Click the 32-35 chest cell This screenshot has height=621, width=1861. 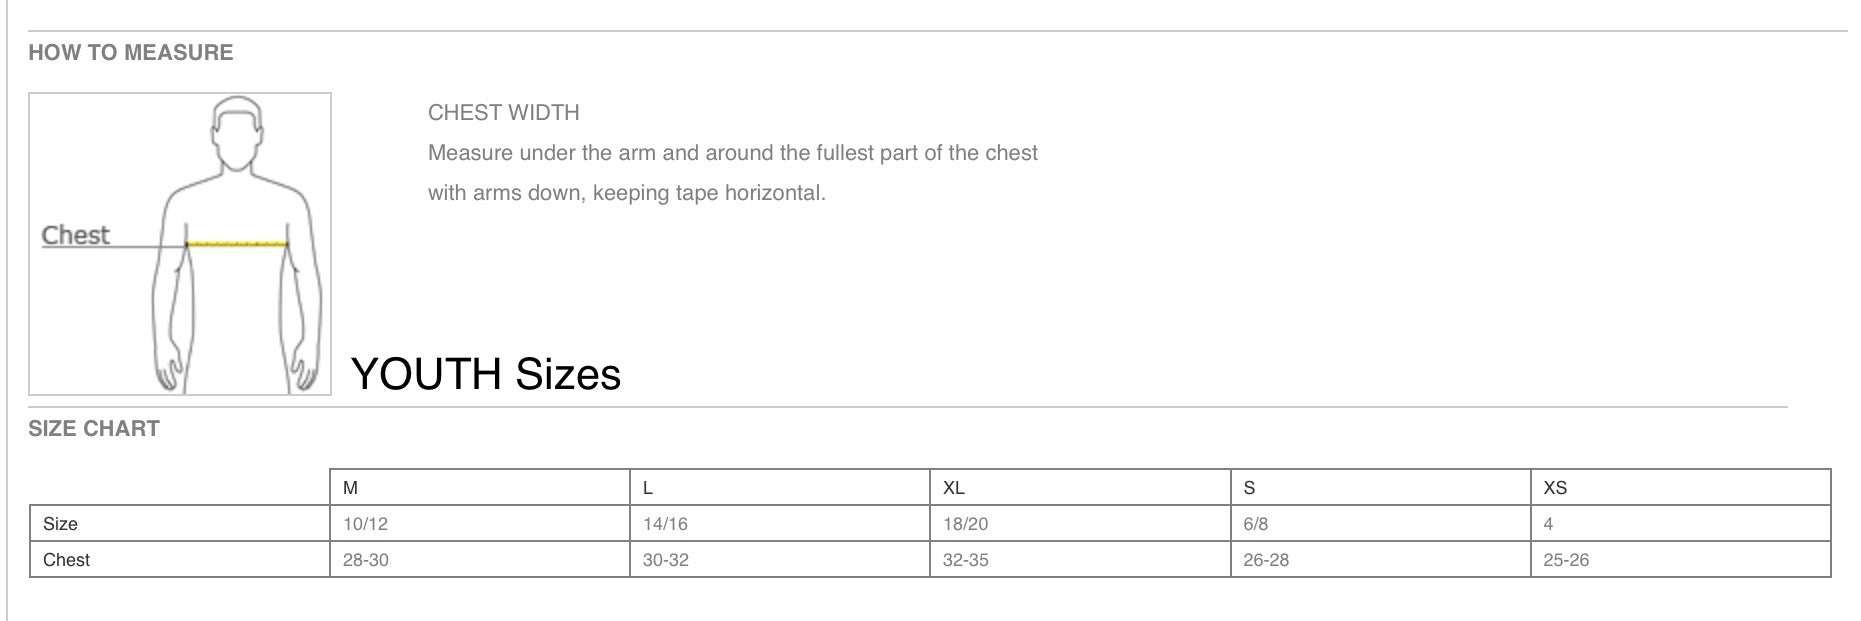(x=1080, y=559)
